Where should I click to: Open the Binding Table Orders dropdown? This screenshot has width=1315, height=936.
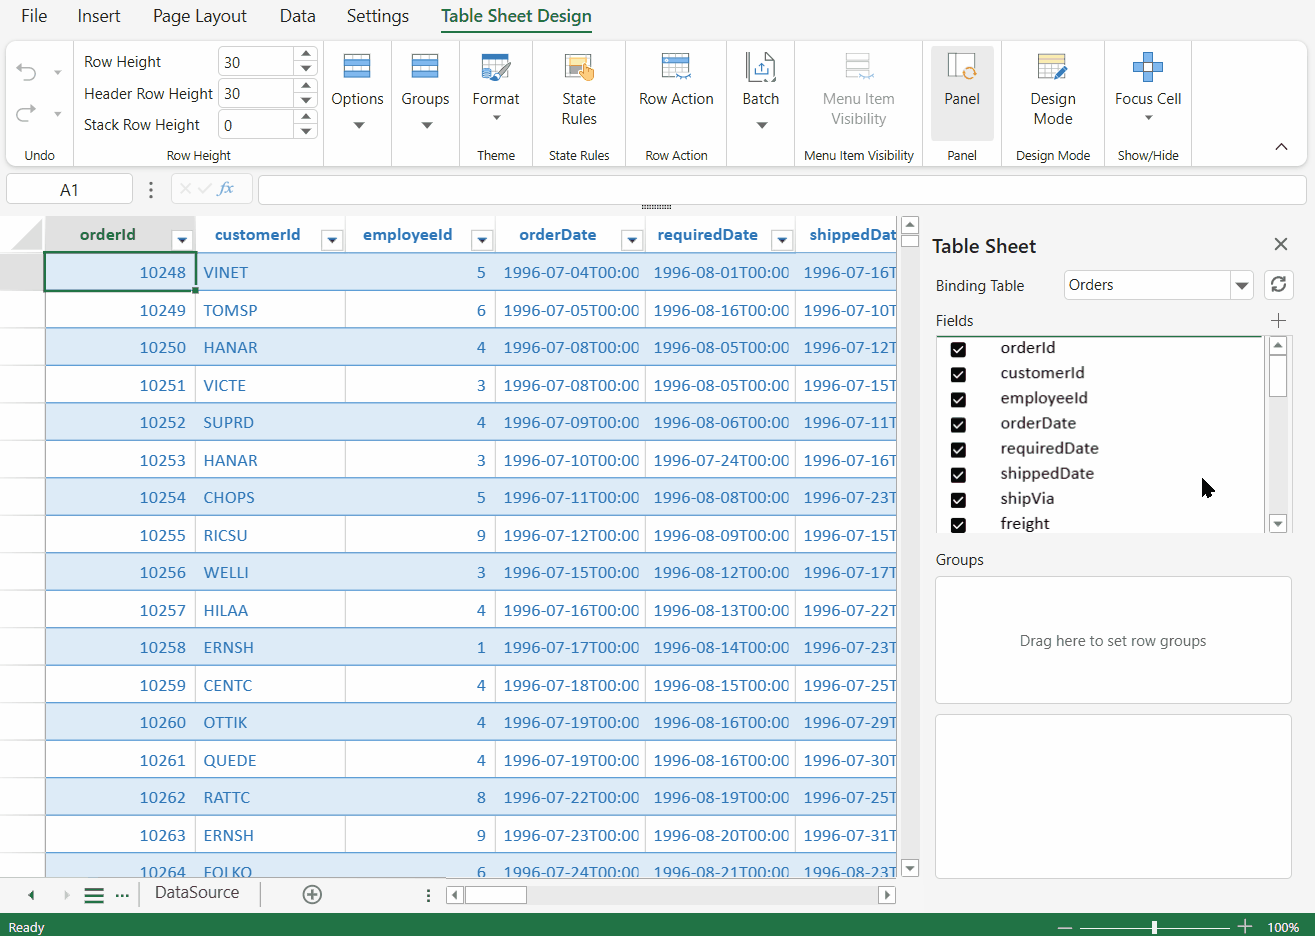pyautogui.click(x=1242, y=285)
